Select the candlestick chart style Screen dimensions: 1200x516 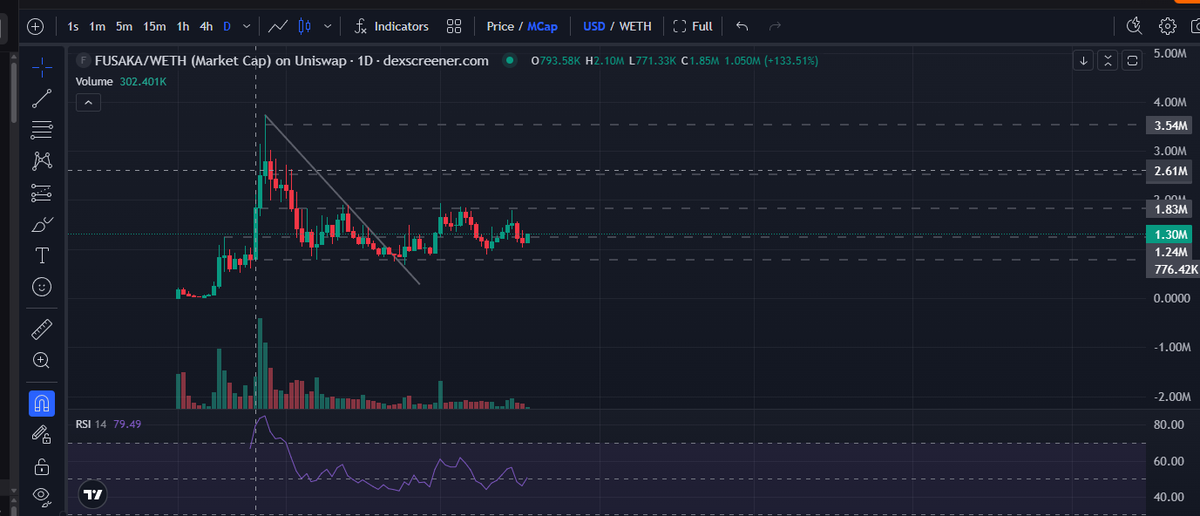click(x=306, y=26)
